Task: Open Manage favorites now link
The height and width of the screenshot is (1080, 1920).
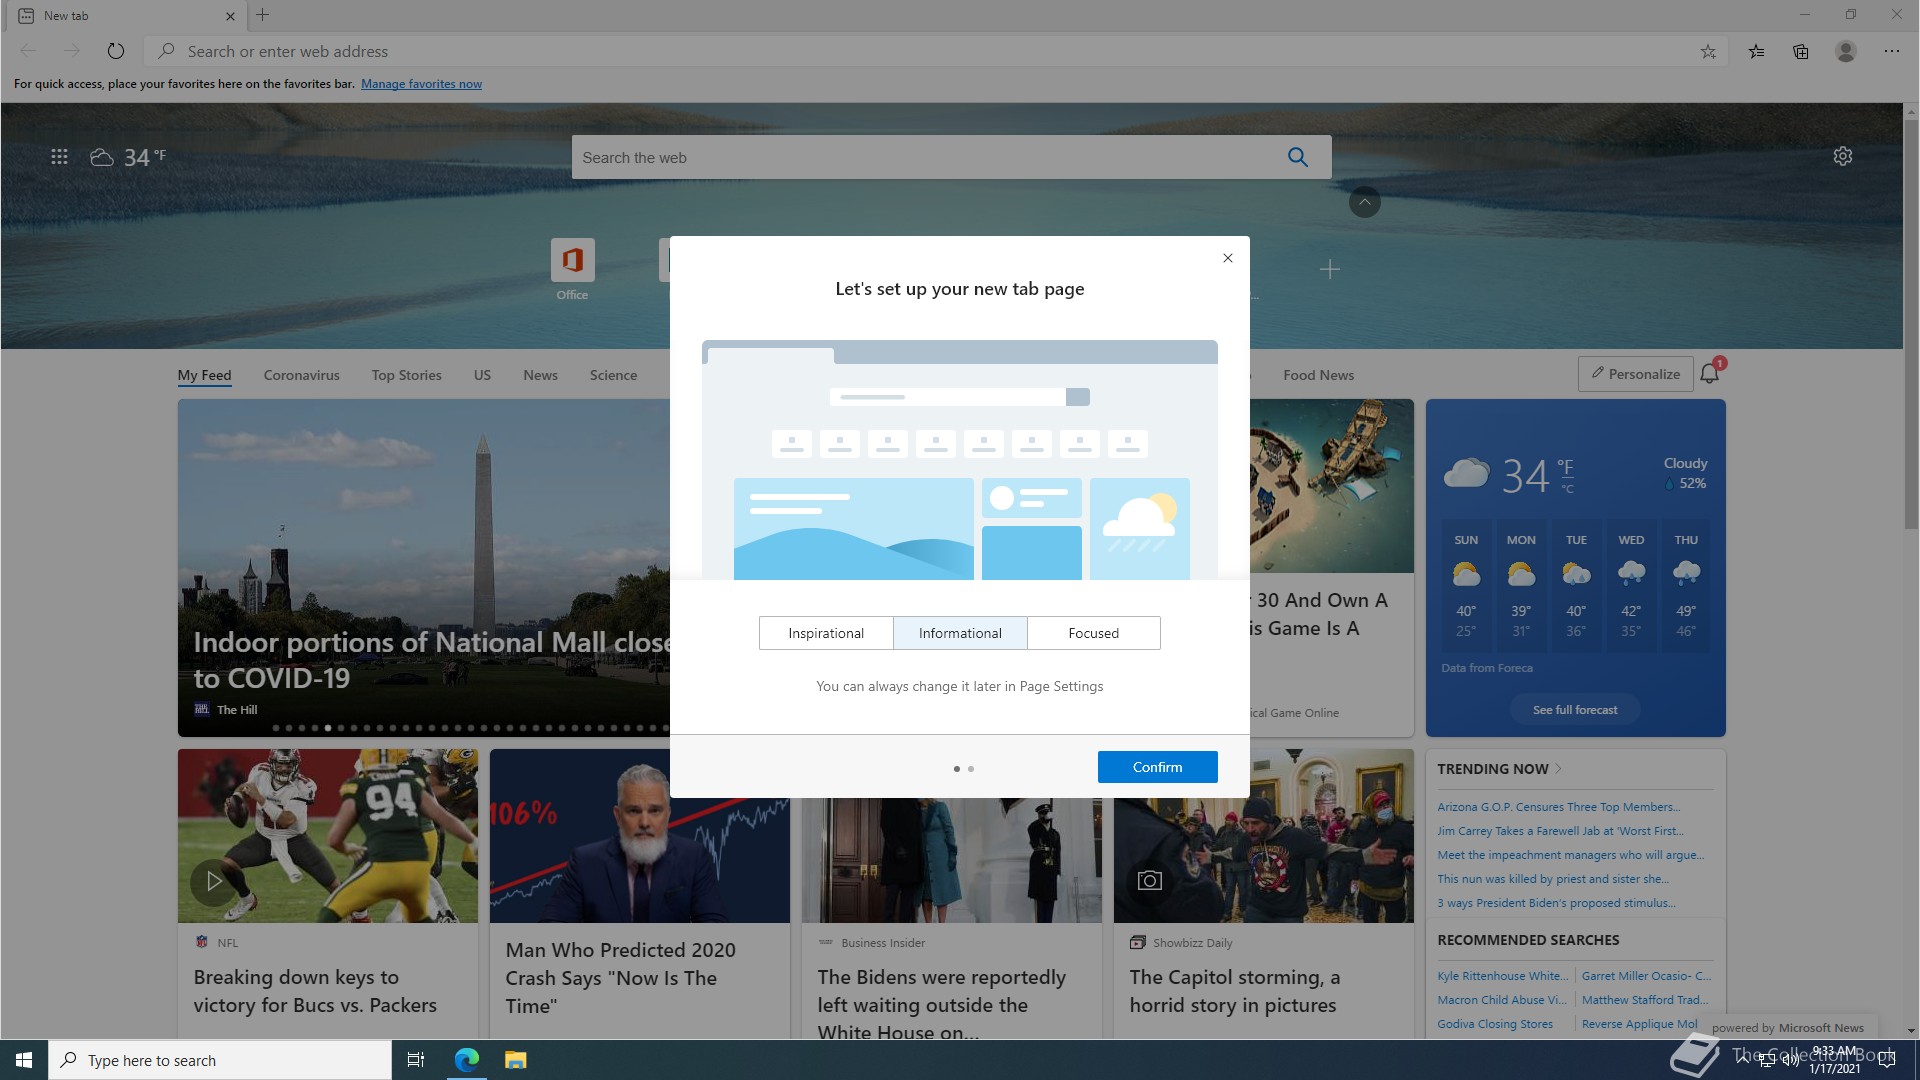Action: (x=422, y=84)
